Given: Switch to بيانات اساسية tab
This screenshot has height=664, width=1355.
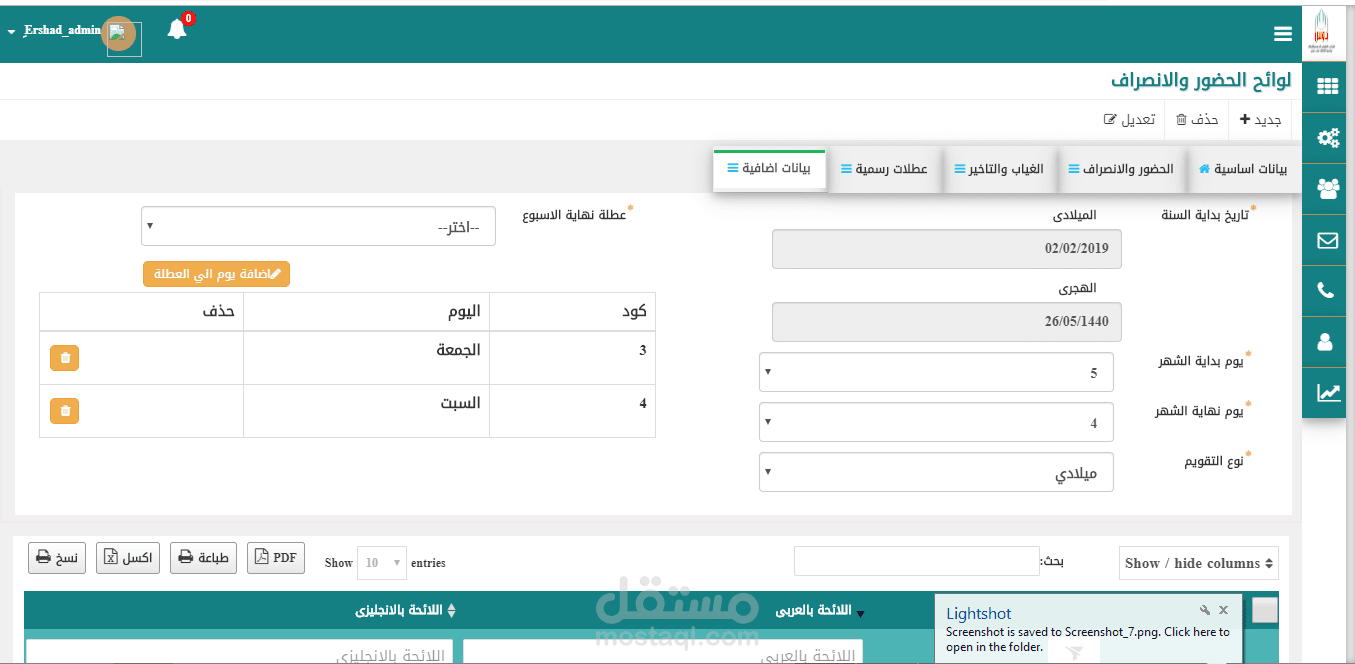Looking at the screenshot, I should (x=1243, y=169).
